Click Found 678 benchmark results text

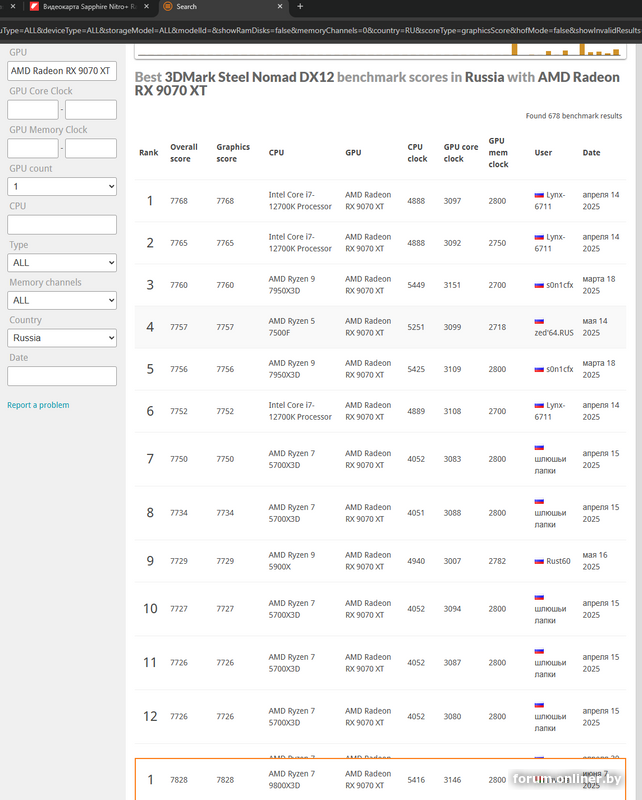[574, 116]
